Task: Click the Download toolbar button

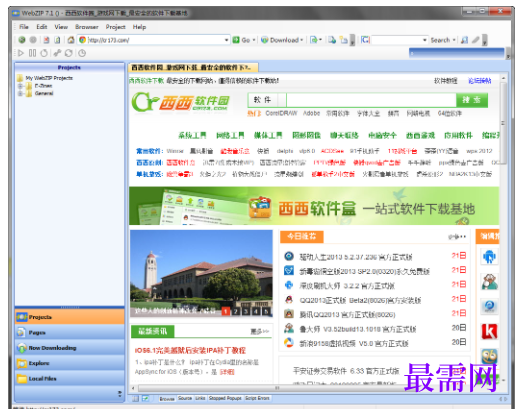Action: [279, 40]
